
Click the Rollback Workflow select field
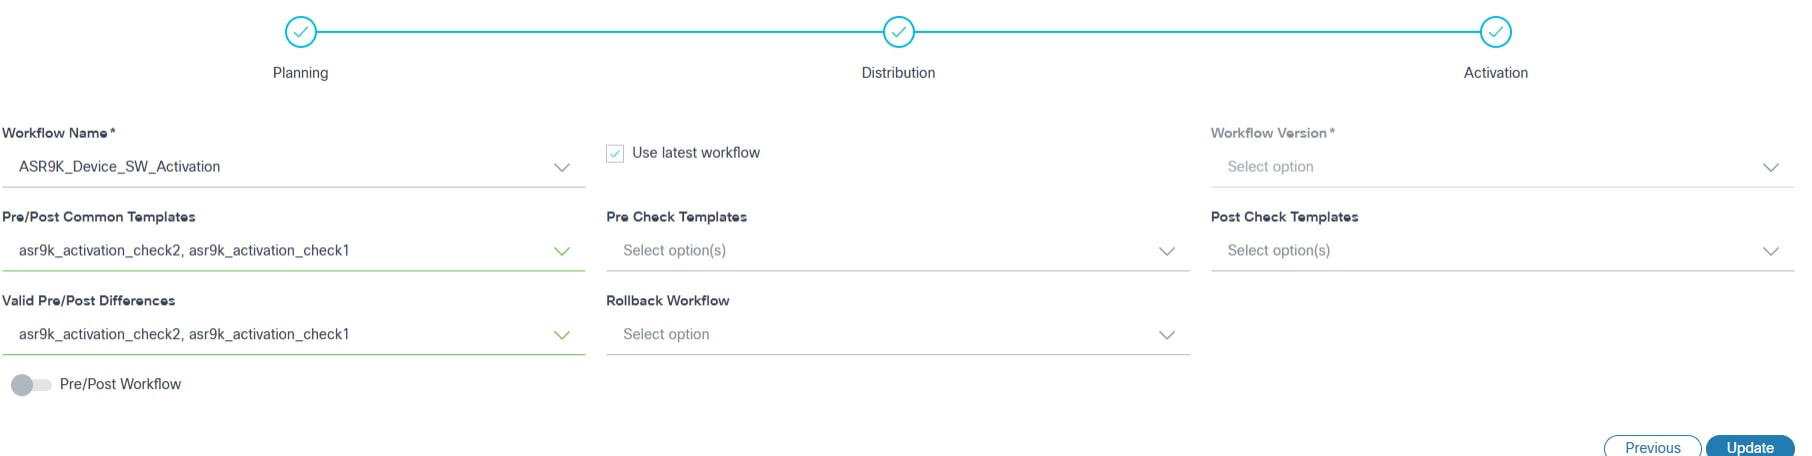click(880, 335)
